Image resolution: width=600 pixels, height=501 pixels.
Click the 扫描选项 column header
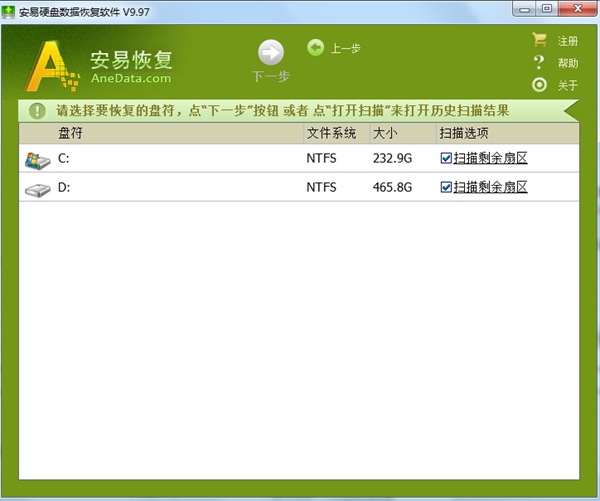pos(463,133)
